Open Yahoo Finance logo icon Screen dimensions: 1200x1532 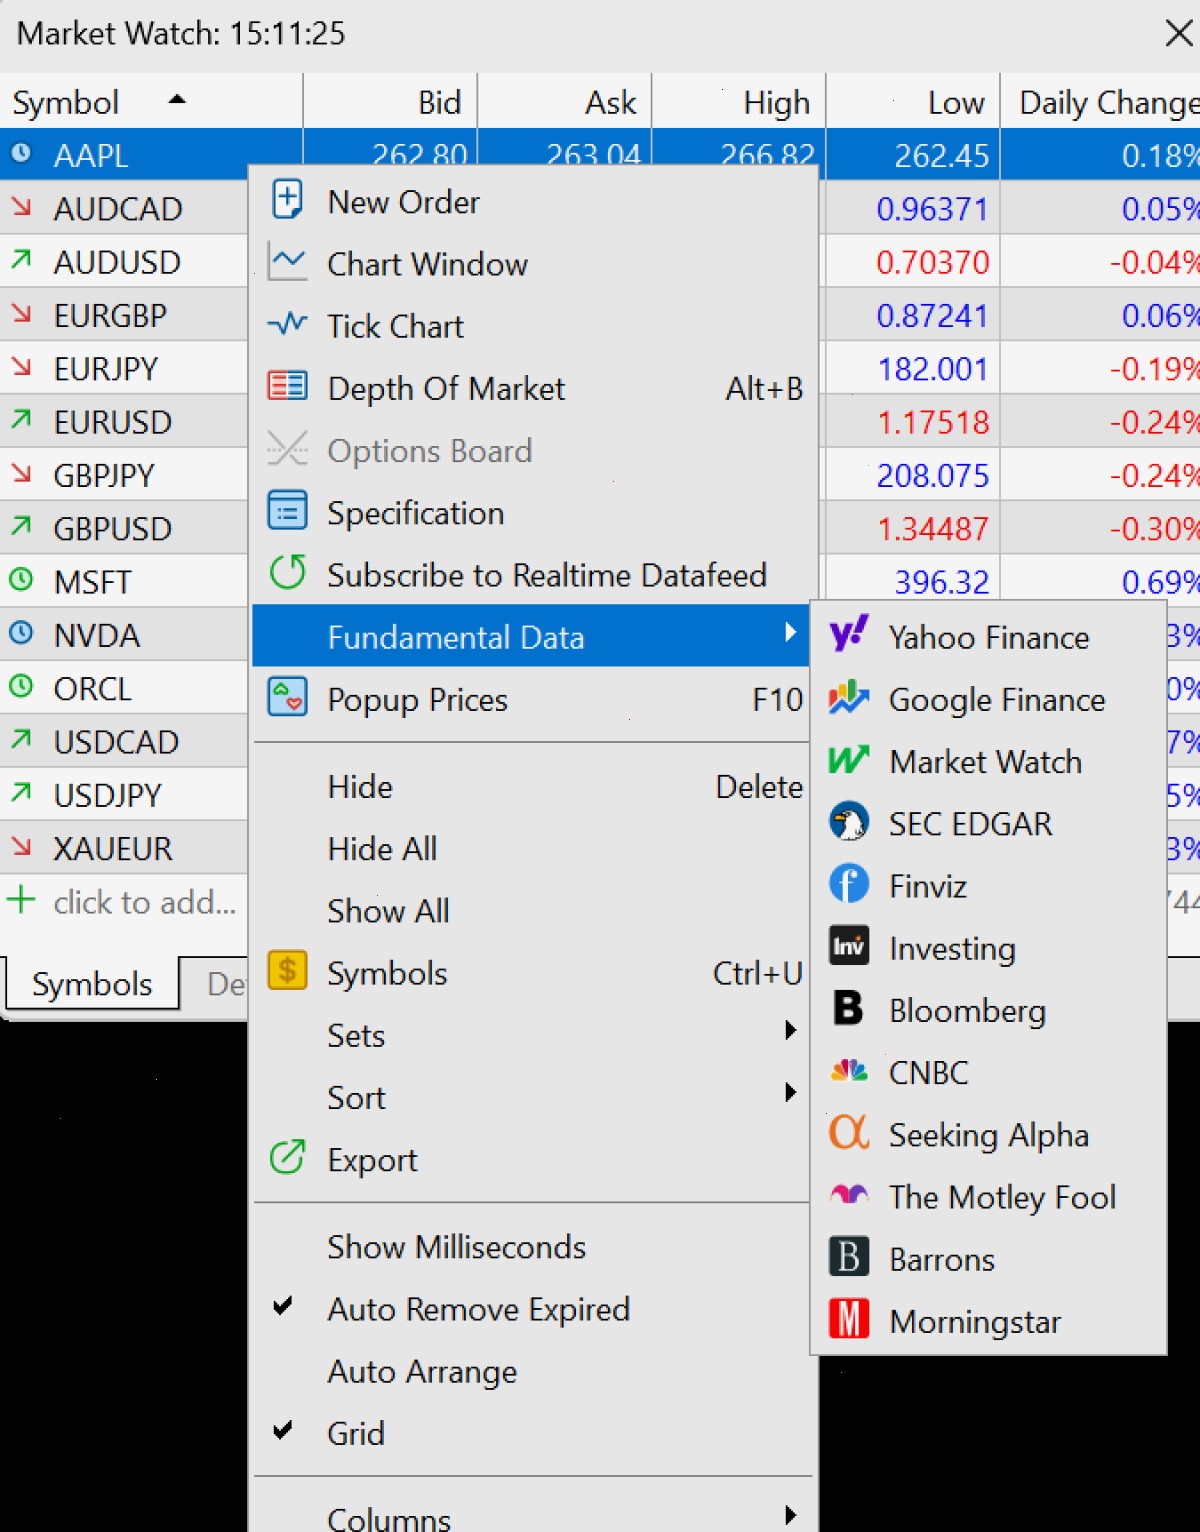849,635
